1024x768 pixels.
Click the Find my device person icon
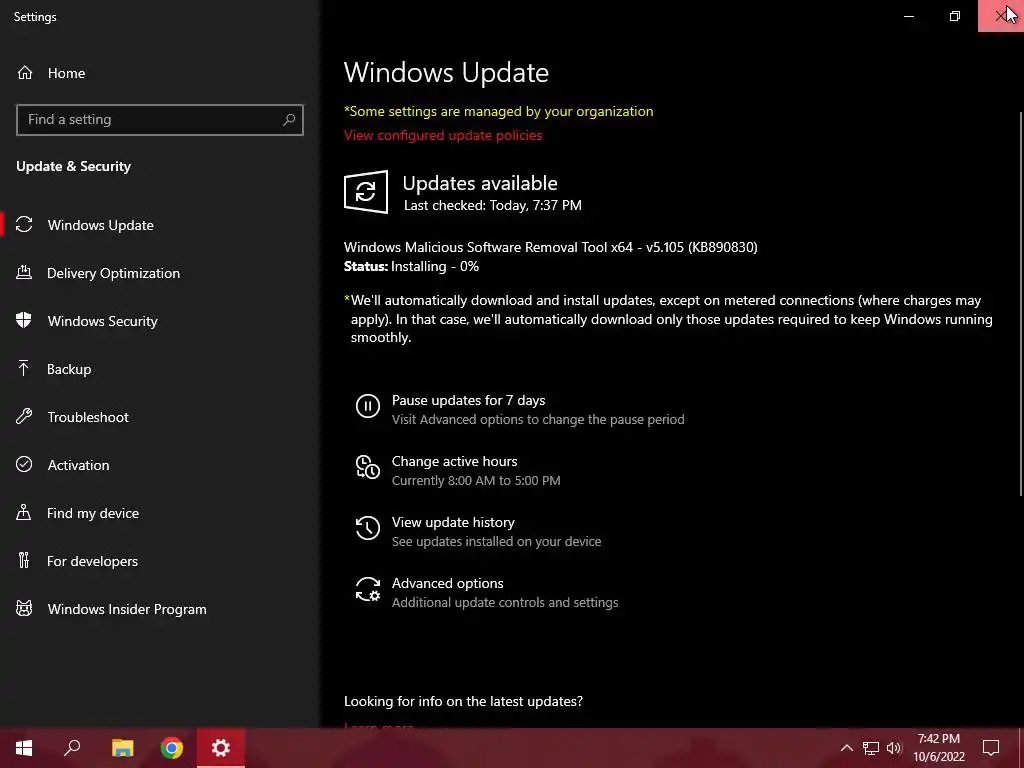[24, 513]
